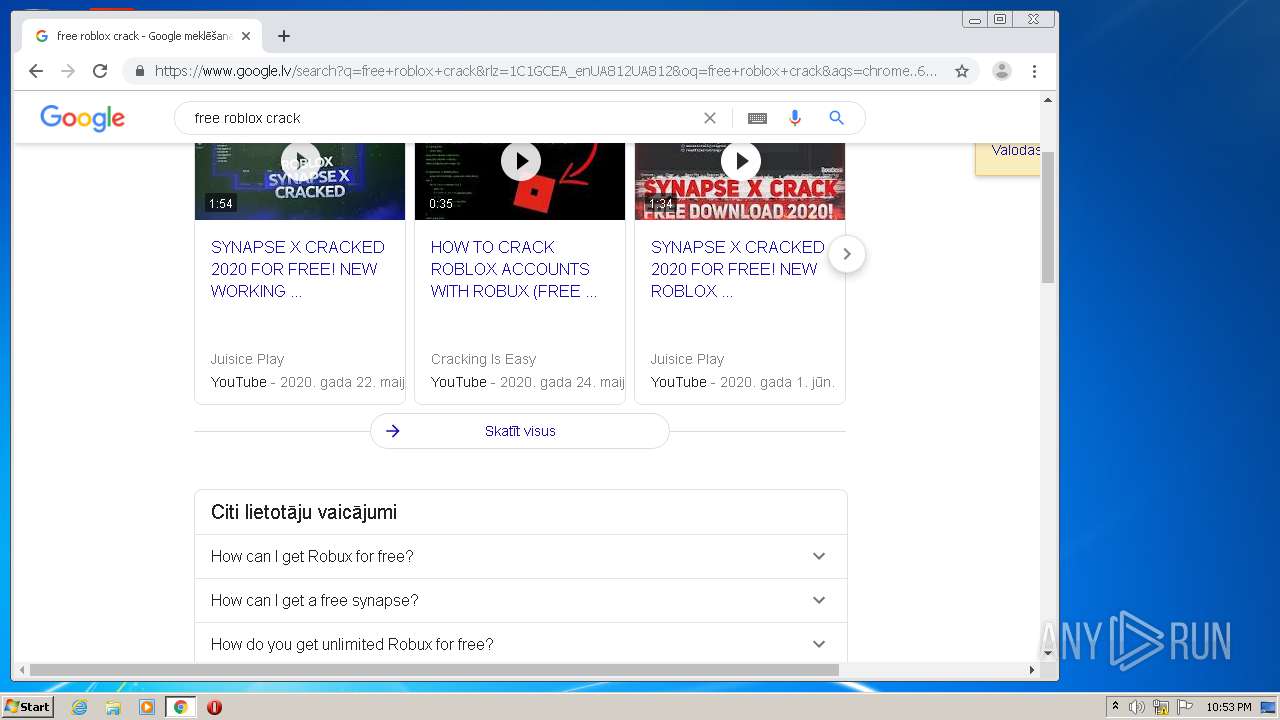
Task: Click the 'Citi lietotāju vaicājumi' heading
Action: click(304, 512)
